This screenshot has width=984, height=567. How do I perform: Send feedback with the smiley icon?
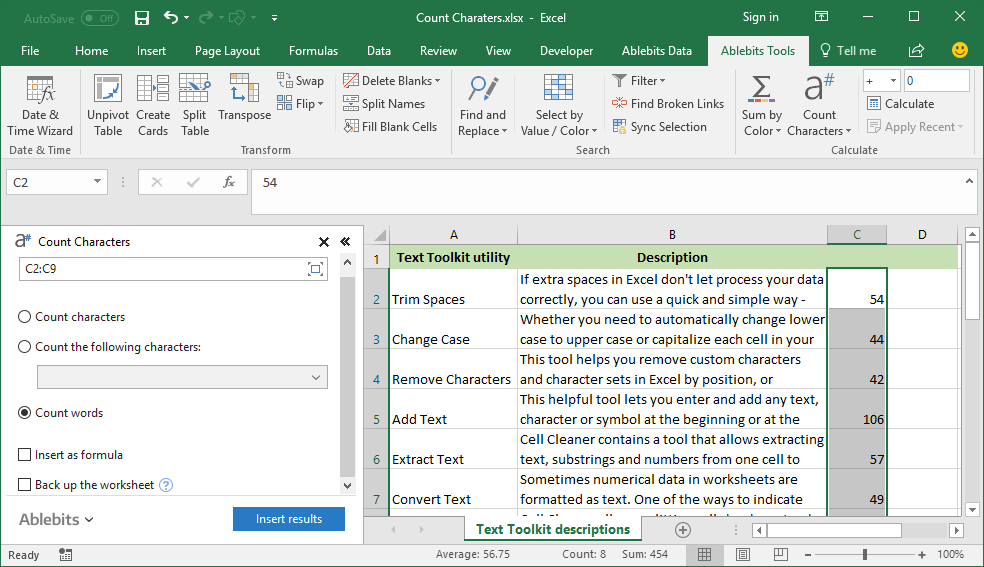(x=960, y=50)
